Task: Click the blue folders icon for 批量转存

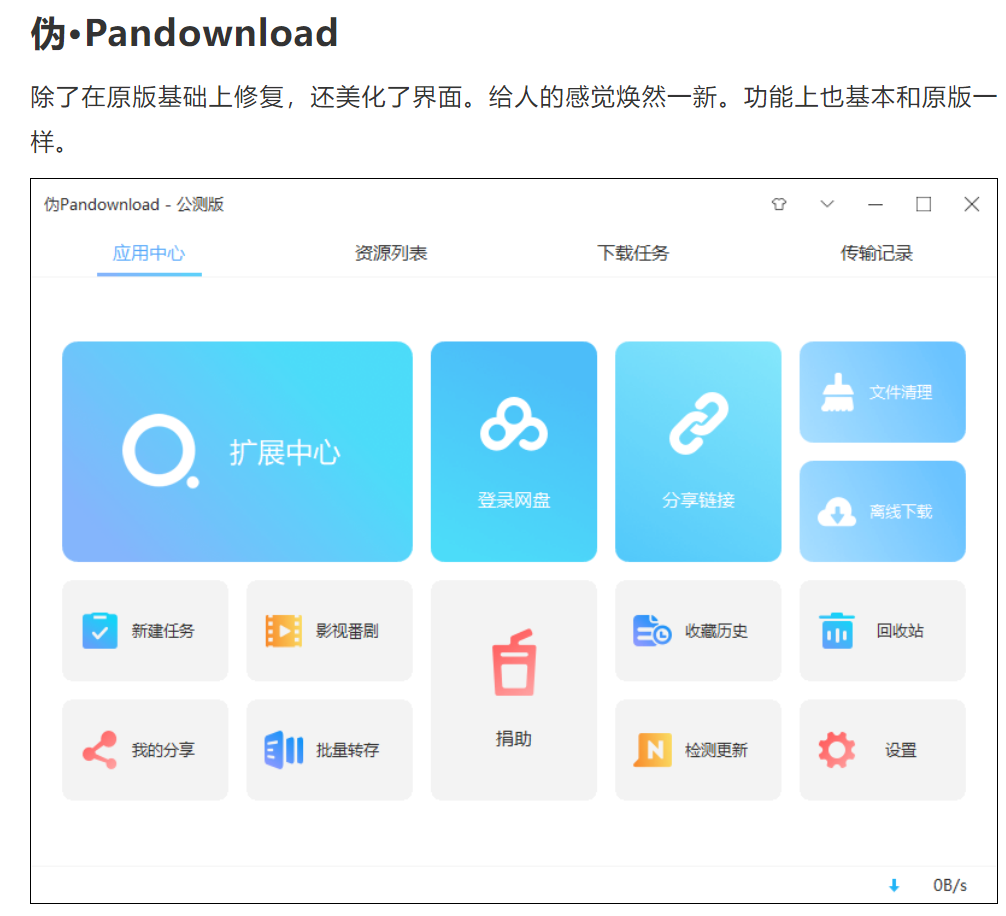Action: click(x=284, y=749)
